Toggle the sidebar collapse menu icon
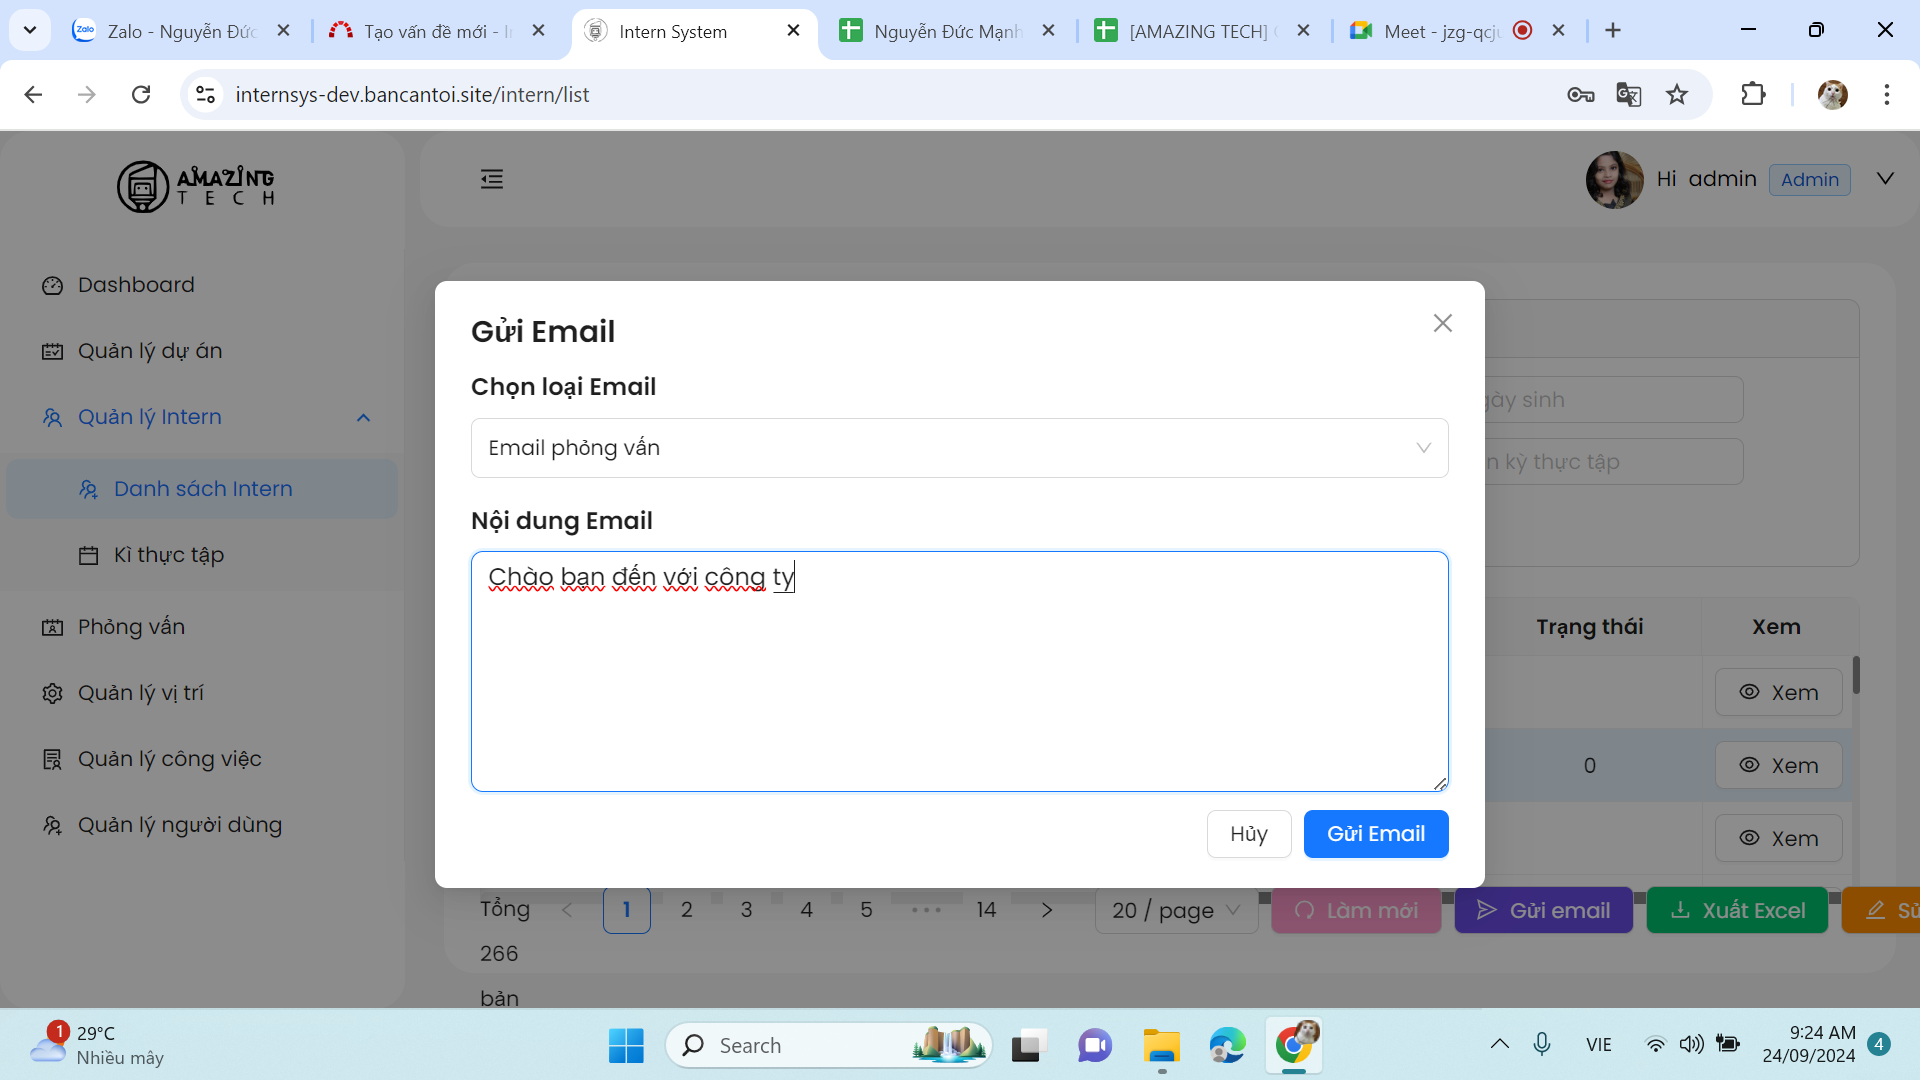Screen dimensions: 1920x1080 click(x=492, y=179)
